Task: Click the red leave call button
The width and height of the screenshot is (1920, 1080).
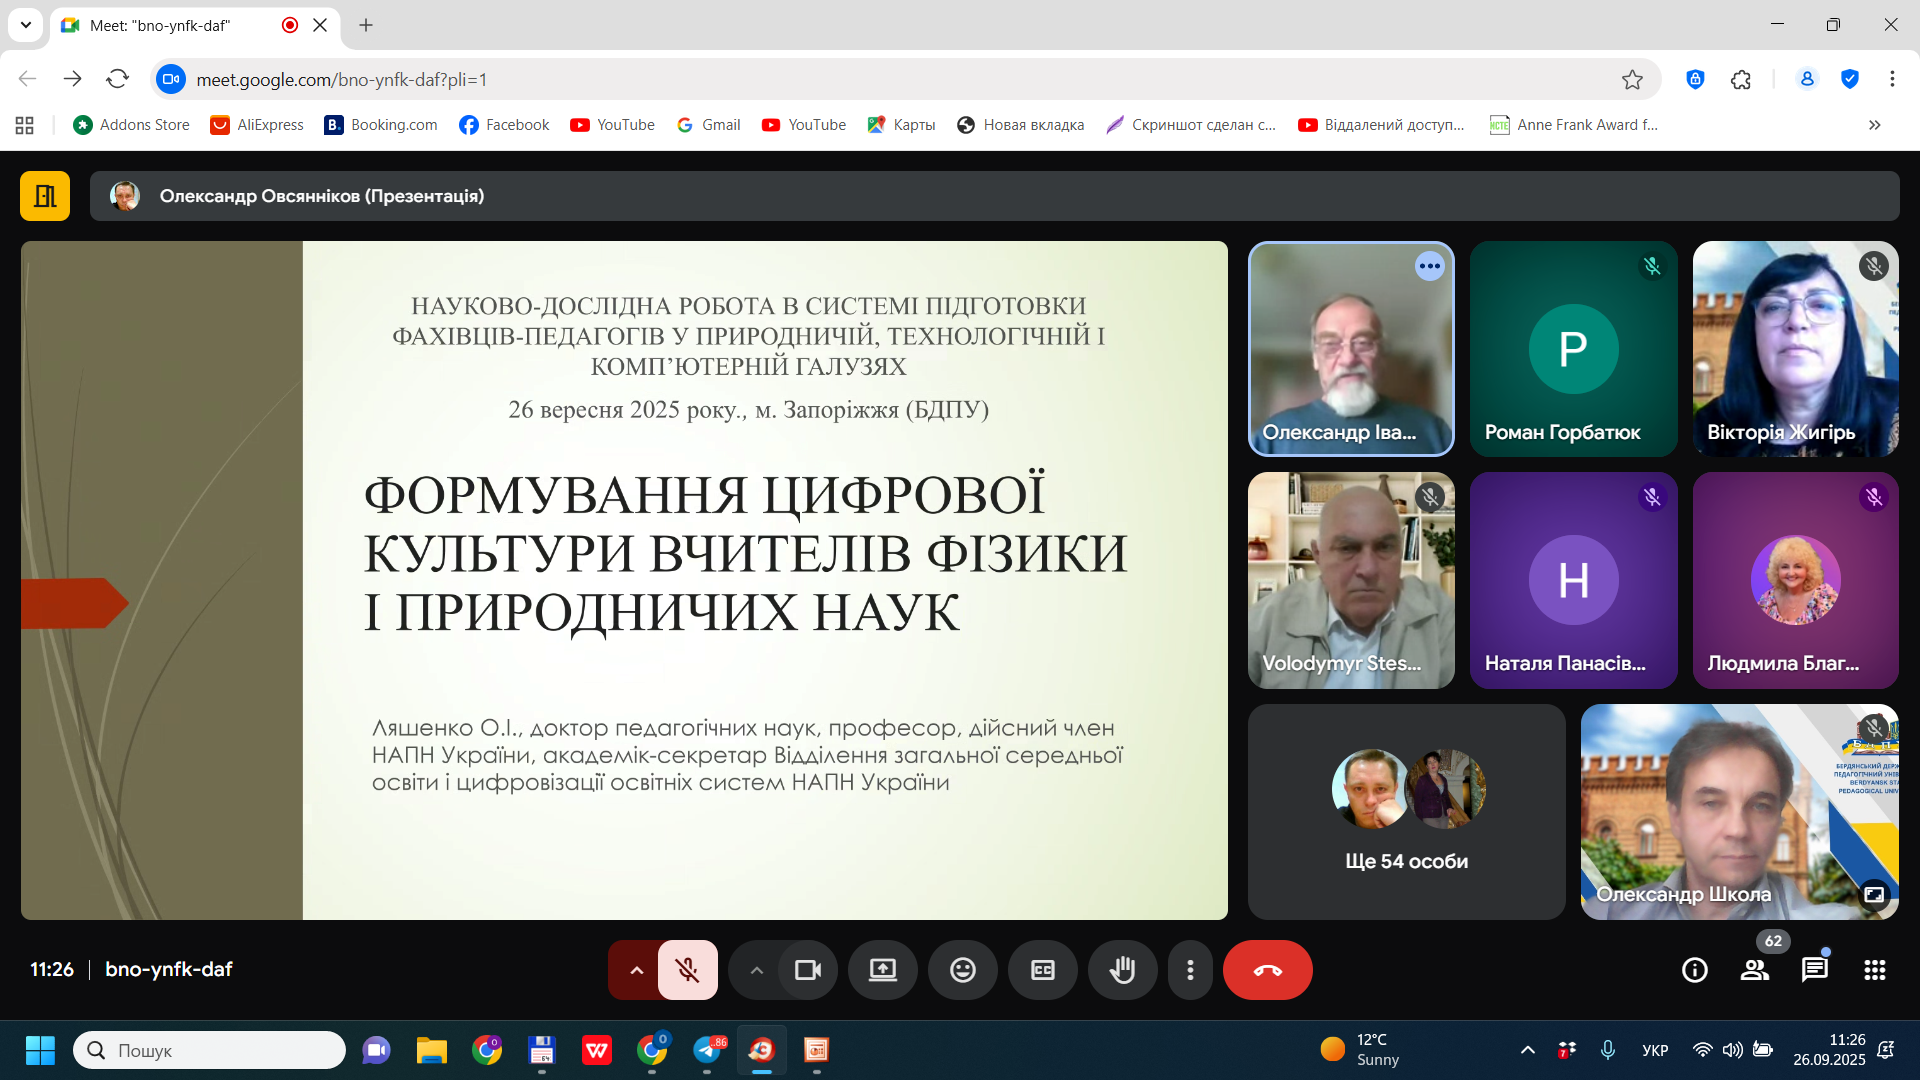Action: click(1267, 970)
